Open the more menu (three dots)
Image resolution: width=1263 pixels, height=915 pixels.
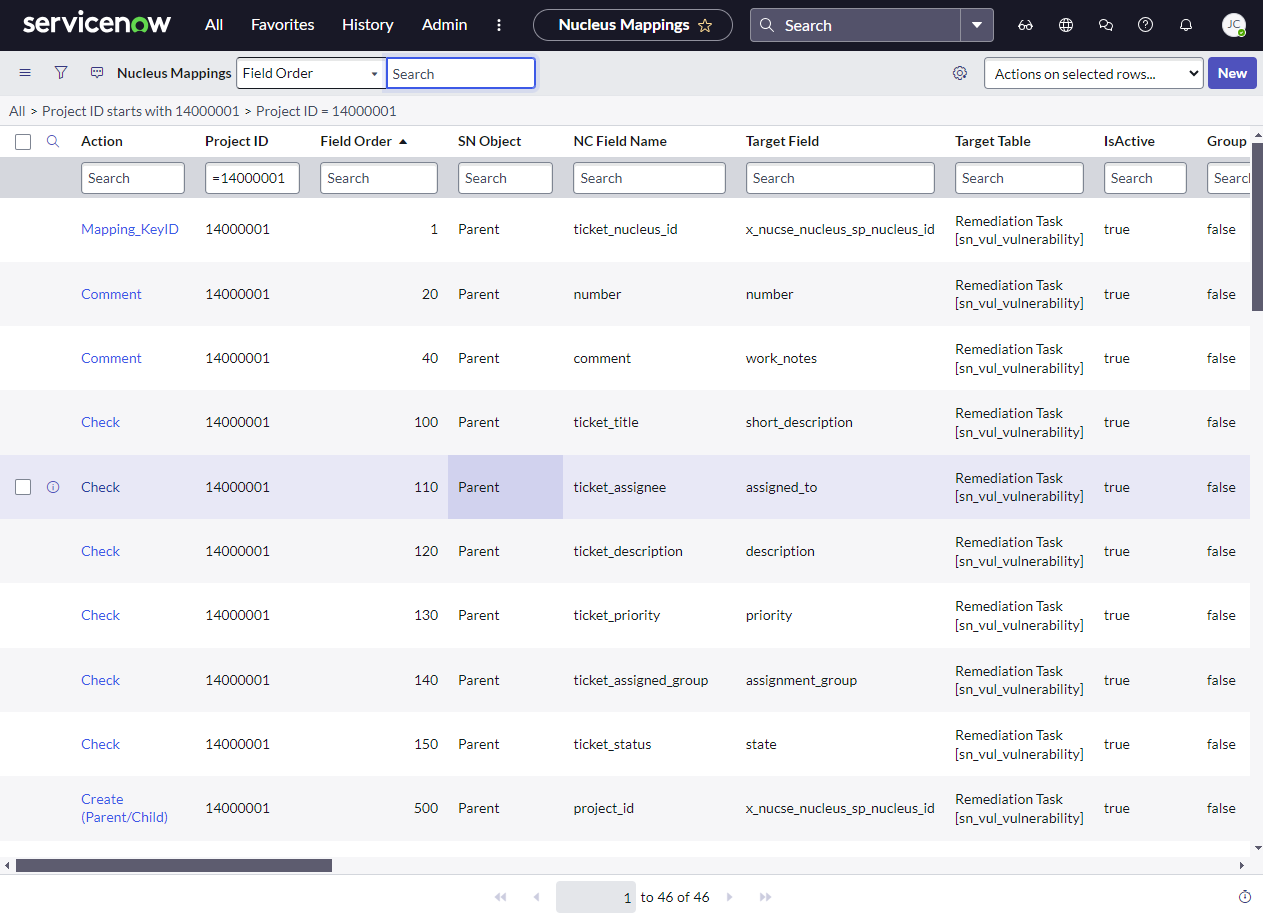point(499,25)
